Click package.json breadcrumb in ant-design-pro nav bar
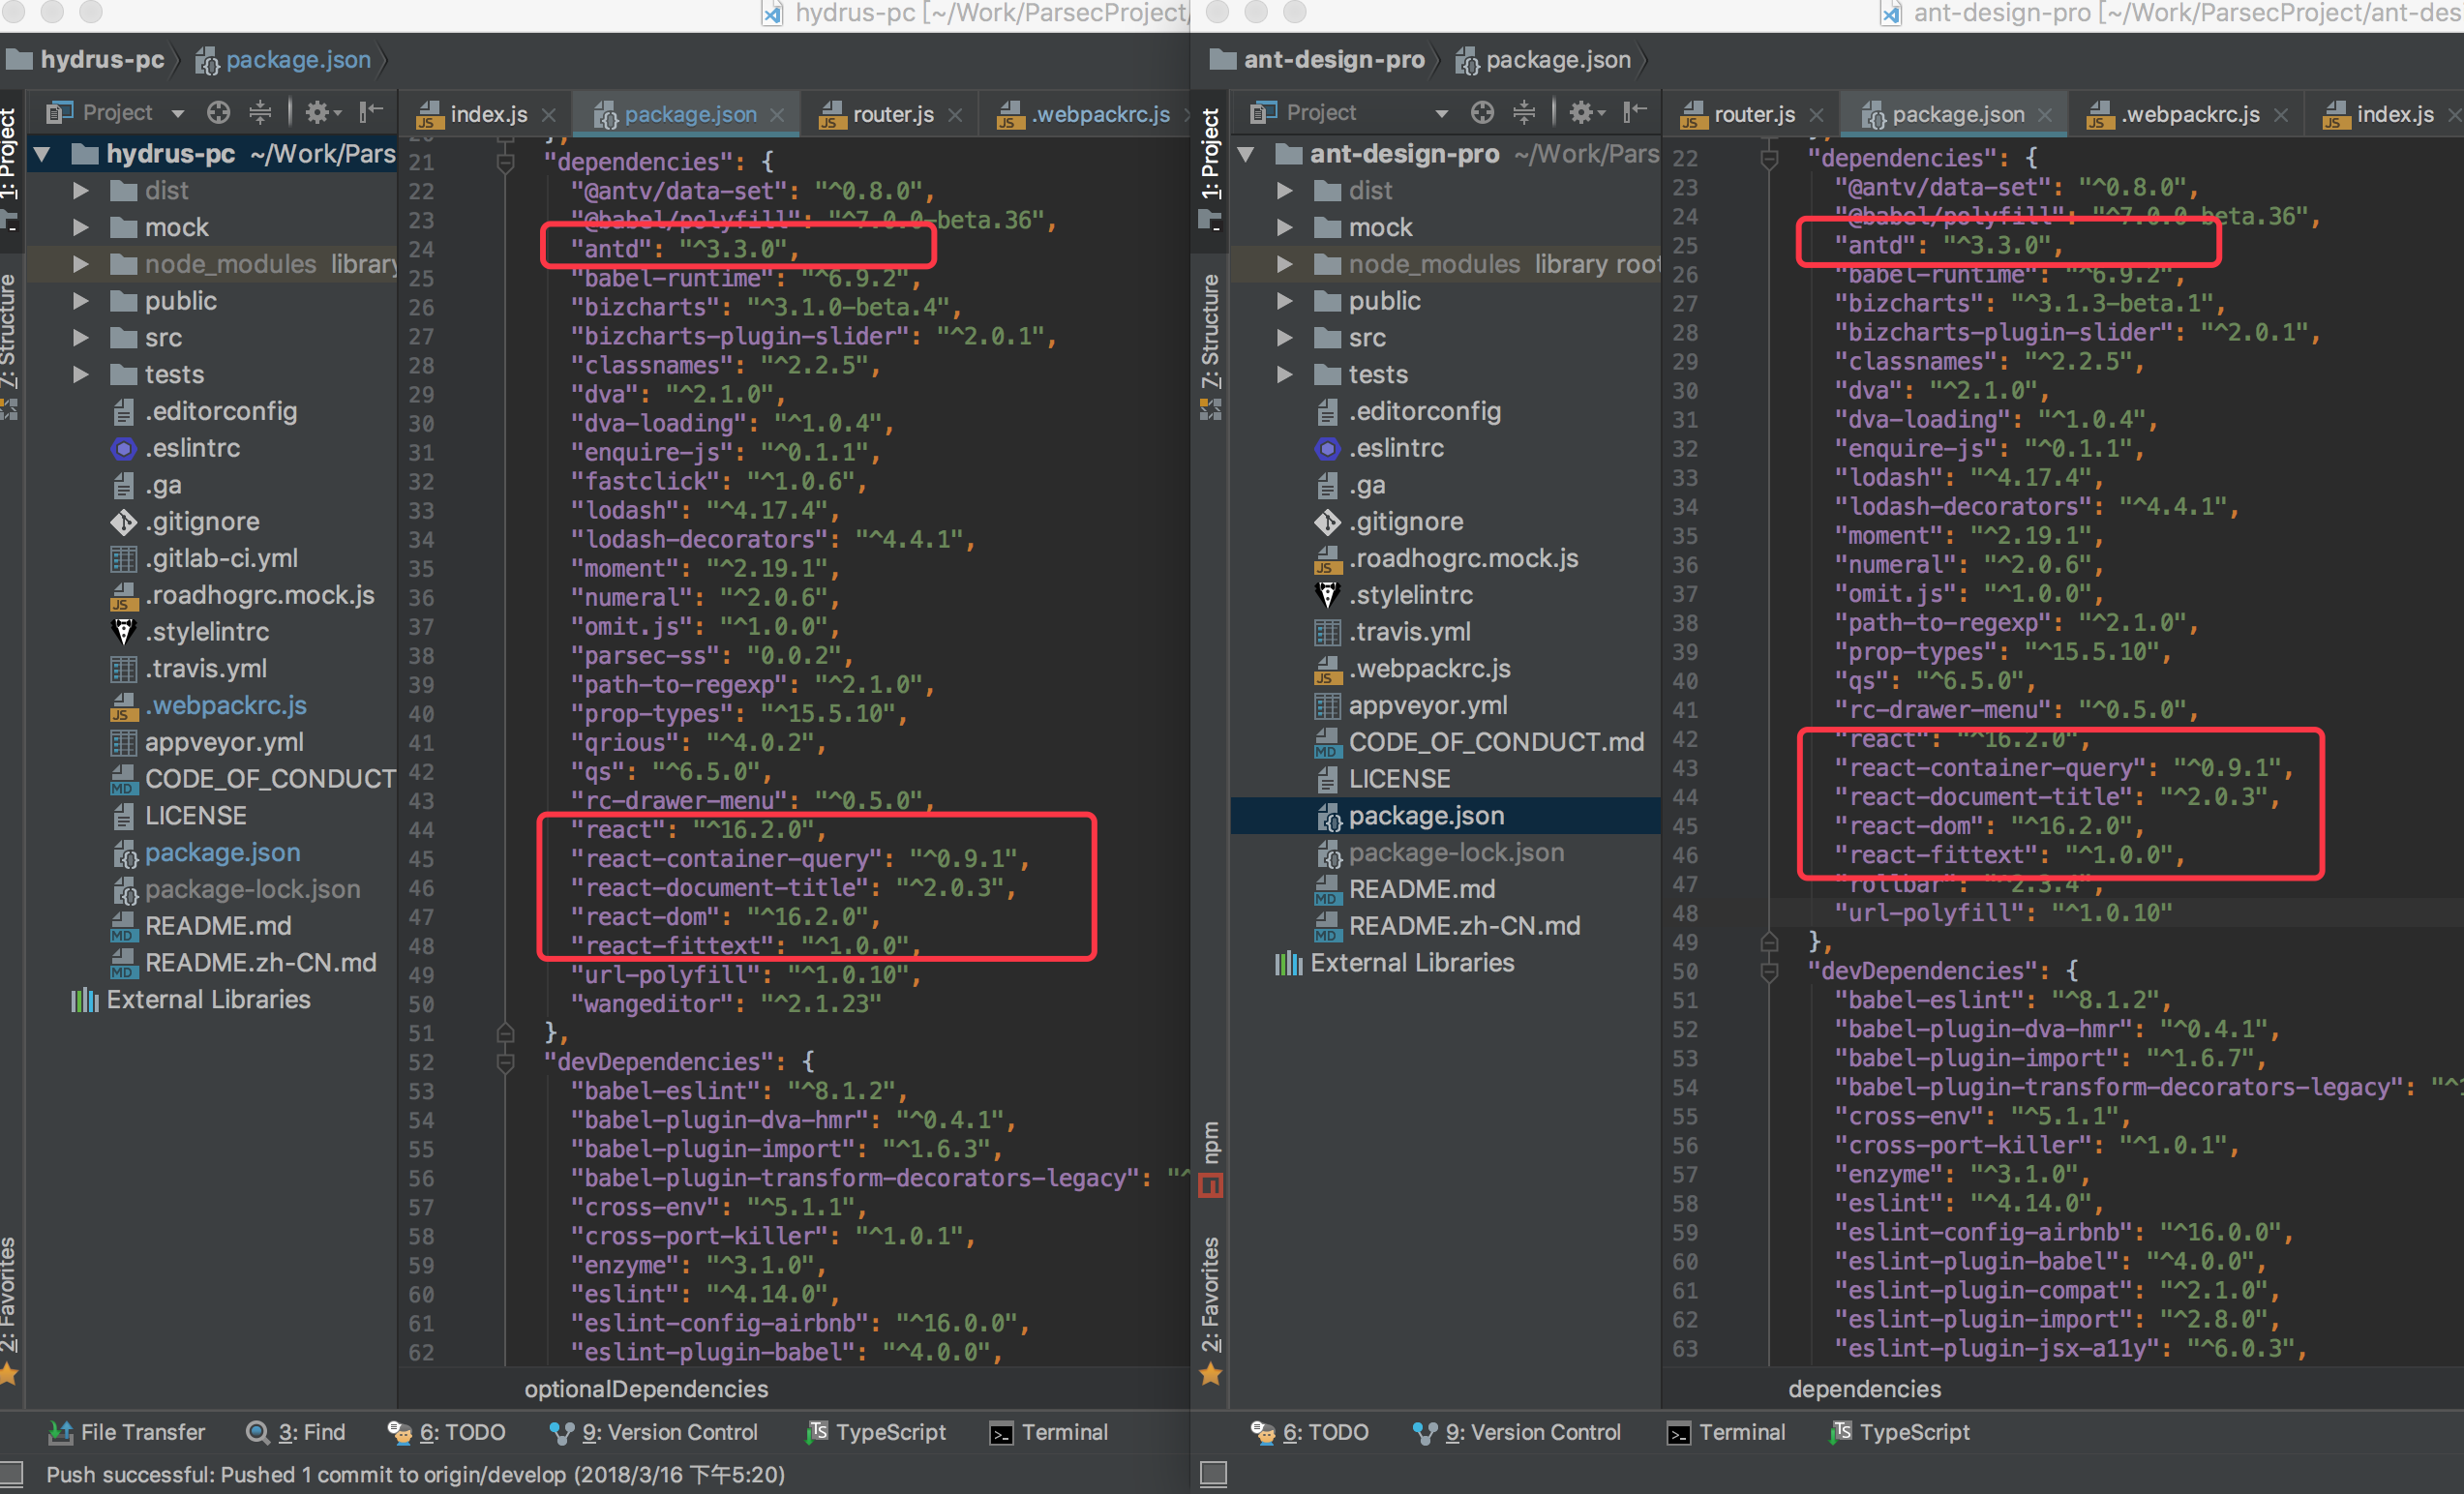The width and height of the screenshot is (2464, 1494). tap(1543, 60)
